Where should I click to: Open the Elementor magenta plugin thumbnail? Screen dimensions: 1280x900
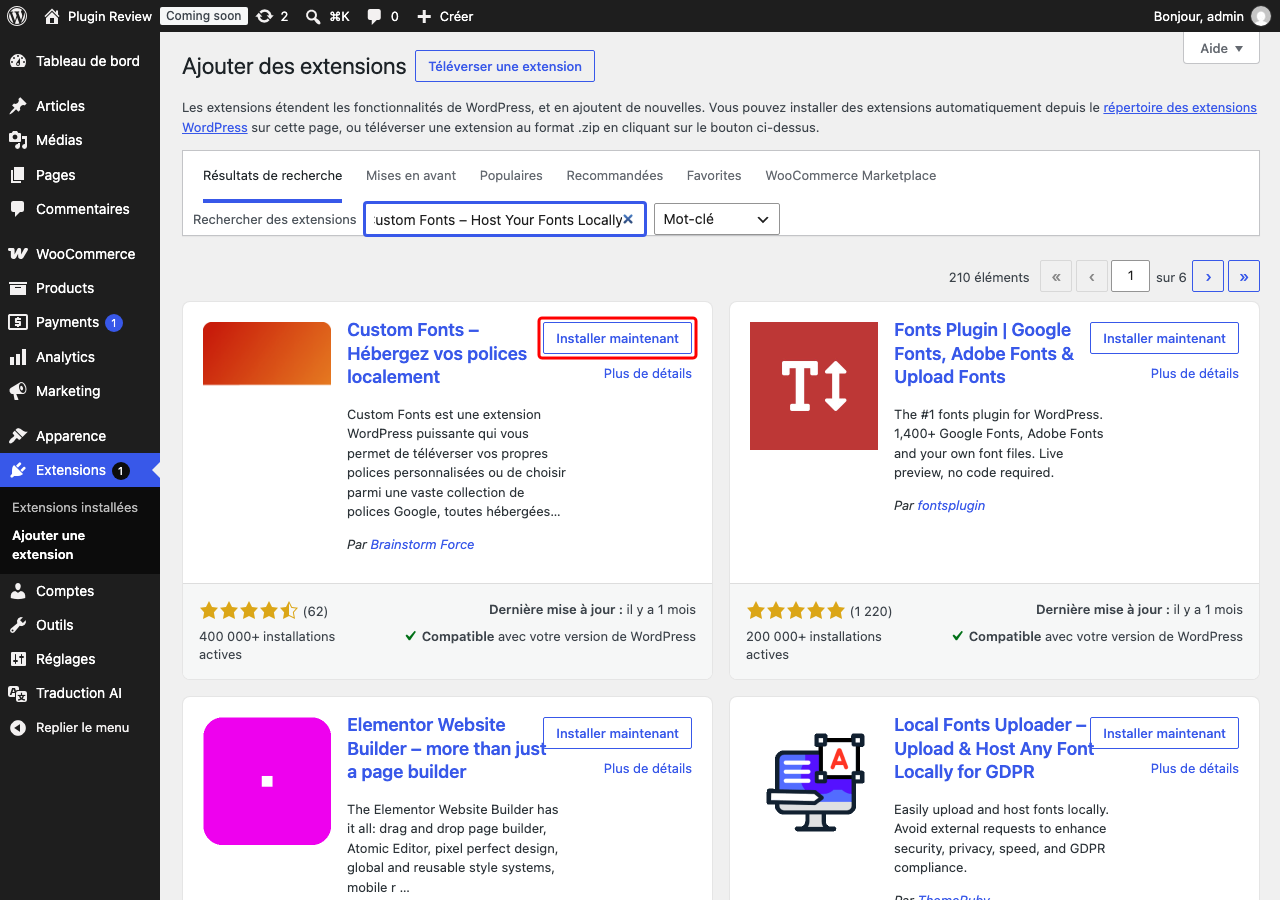(267, 781)
